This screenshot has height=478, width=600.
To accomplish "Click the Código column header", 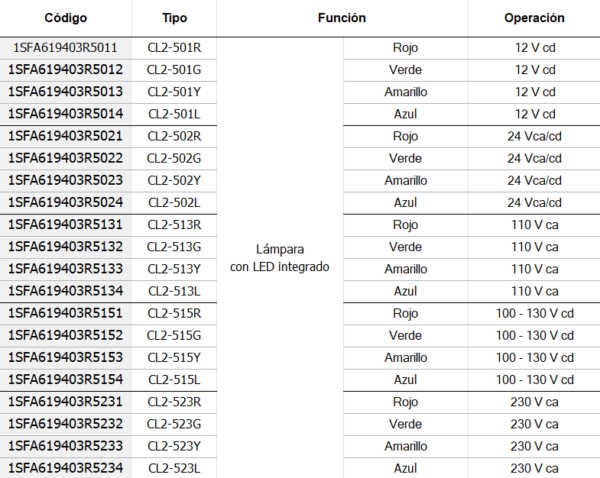I will click(x=65, y=18).
